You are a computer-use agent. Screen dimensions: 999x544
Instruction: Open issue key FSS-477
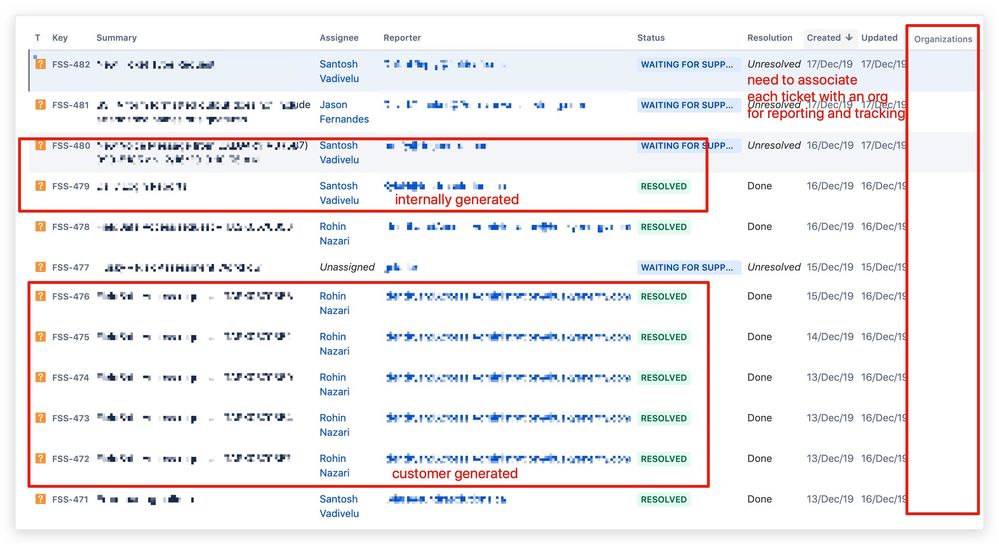[71, 268]
